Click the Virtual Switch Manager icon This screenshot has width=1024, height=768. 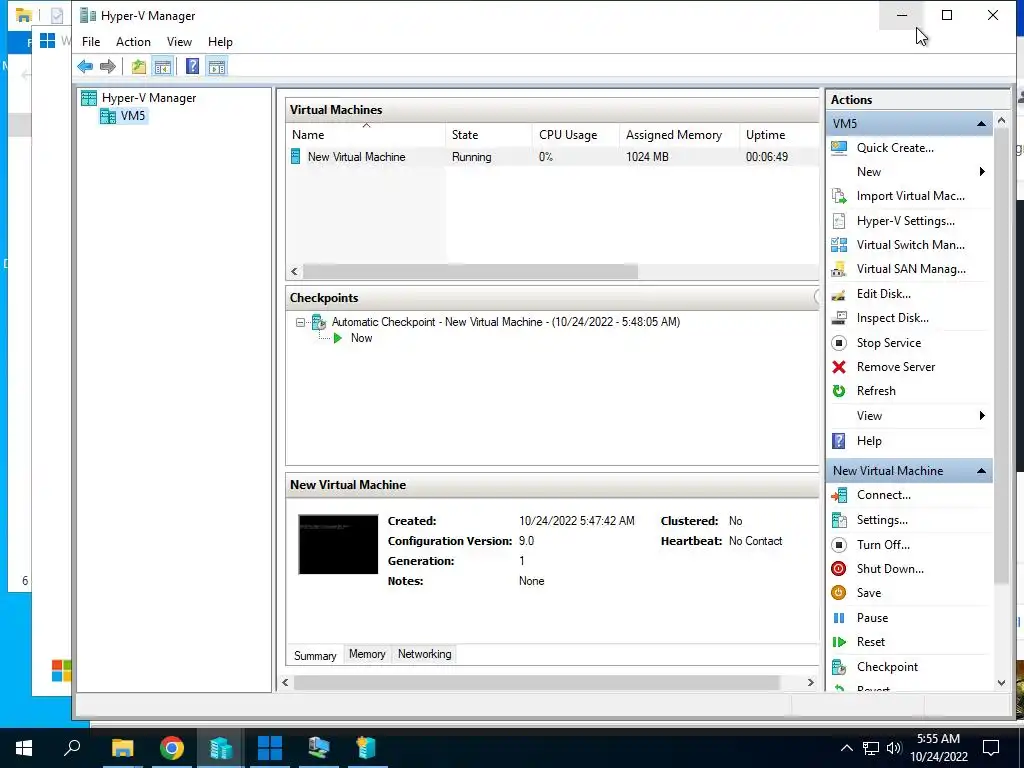point(839,245)
